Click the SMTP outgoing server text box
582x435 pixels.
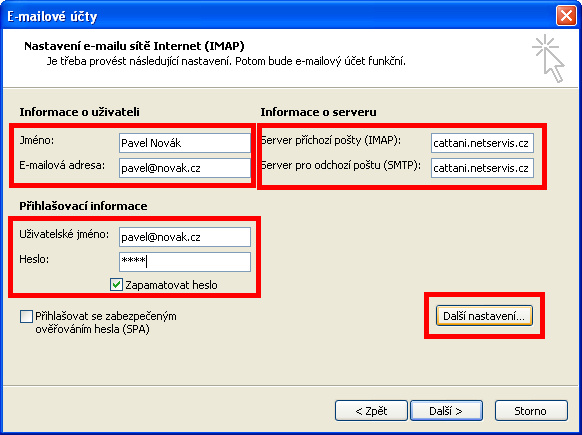click(482, 168)
